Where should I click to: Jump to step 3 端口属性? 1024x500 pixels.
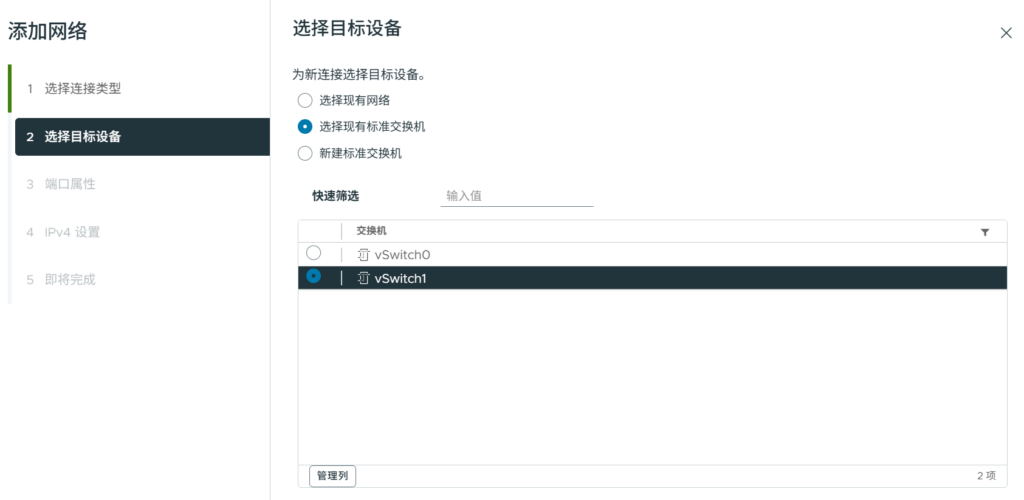pyautogui.click(x=69, y=184)
